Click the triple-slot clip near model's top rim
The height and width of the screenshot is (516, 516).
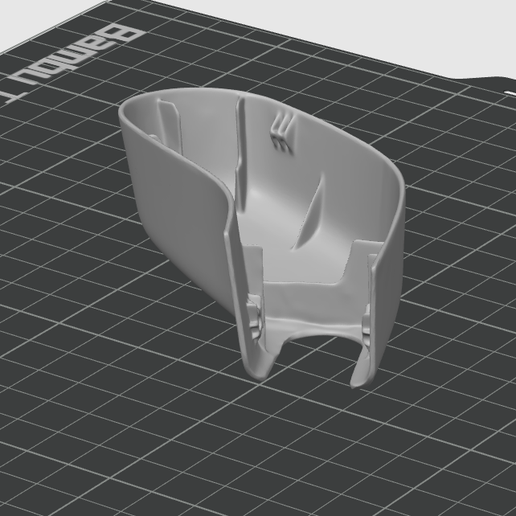[x=283, y=133]
